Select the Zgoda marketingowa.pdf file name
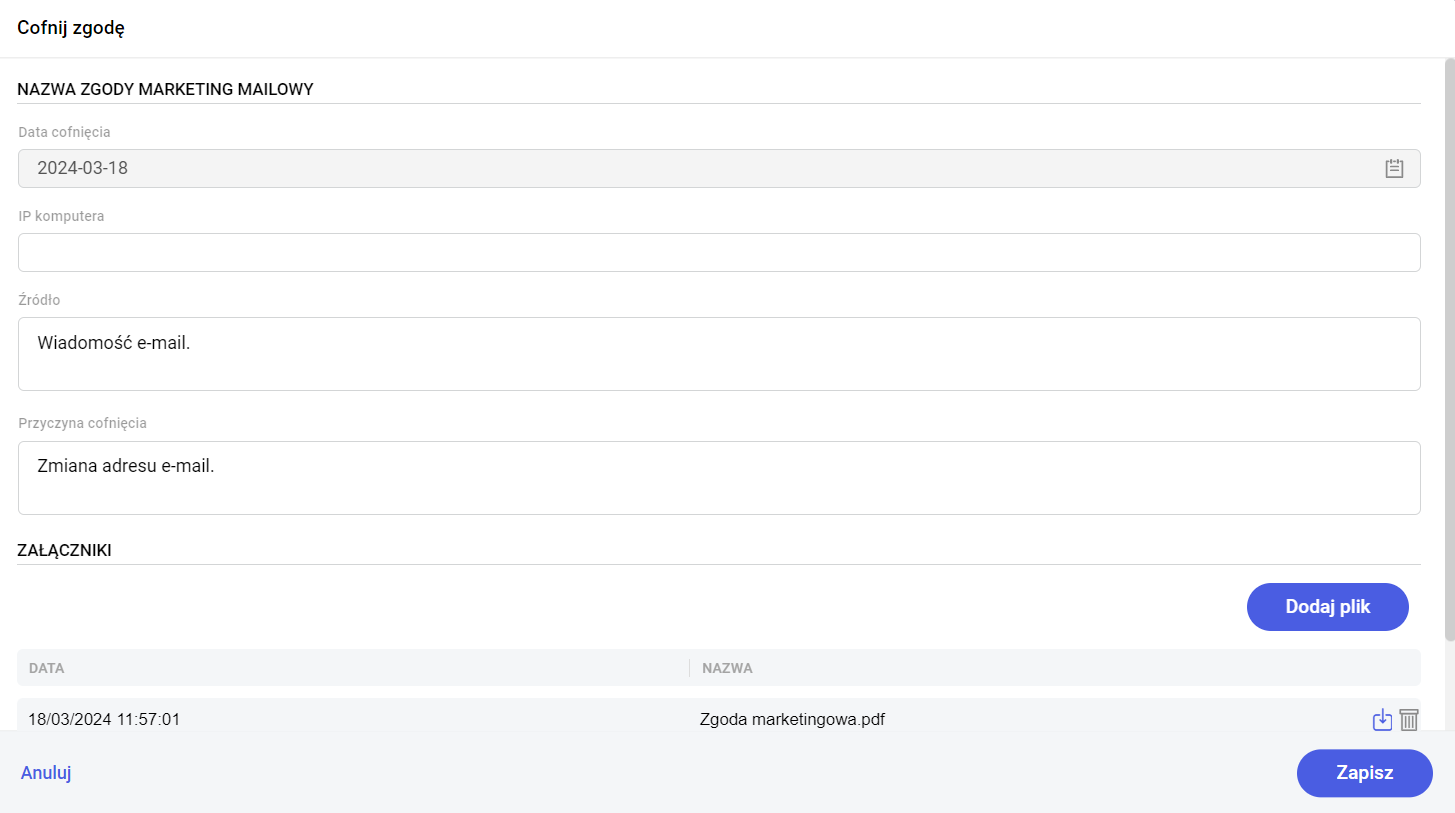The height and width of the screenshot is (813, 1455). click(x=792, y=719)
